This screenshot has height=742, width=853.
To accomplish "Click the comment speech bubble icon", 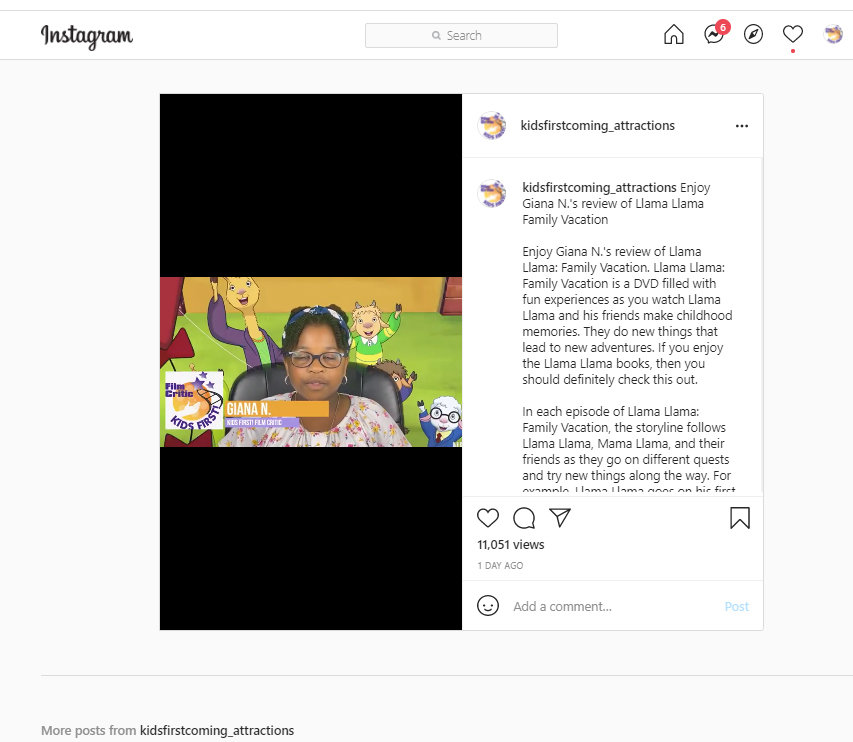I will coord(524,518).
